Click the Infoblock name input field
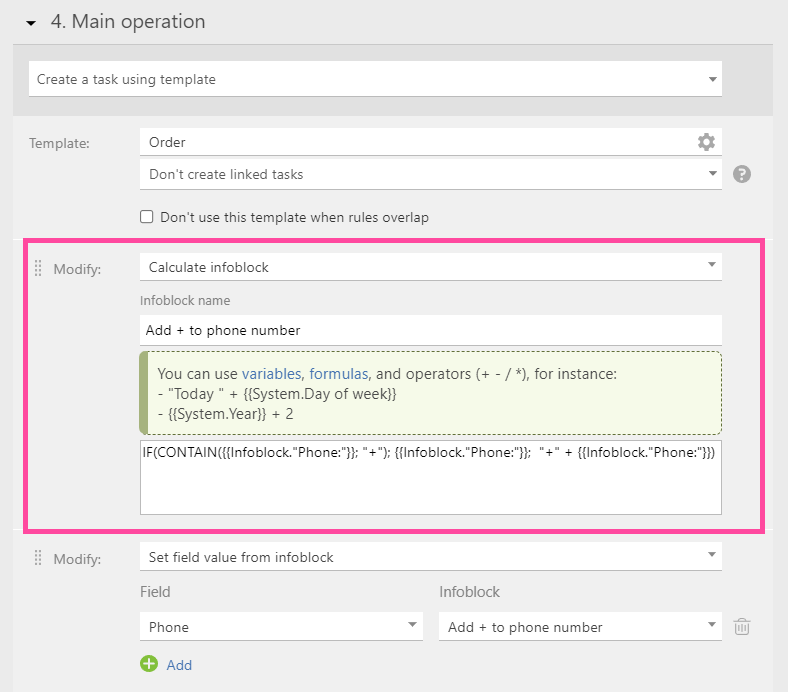 point(431,330)
